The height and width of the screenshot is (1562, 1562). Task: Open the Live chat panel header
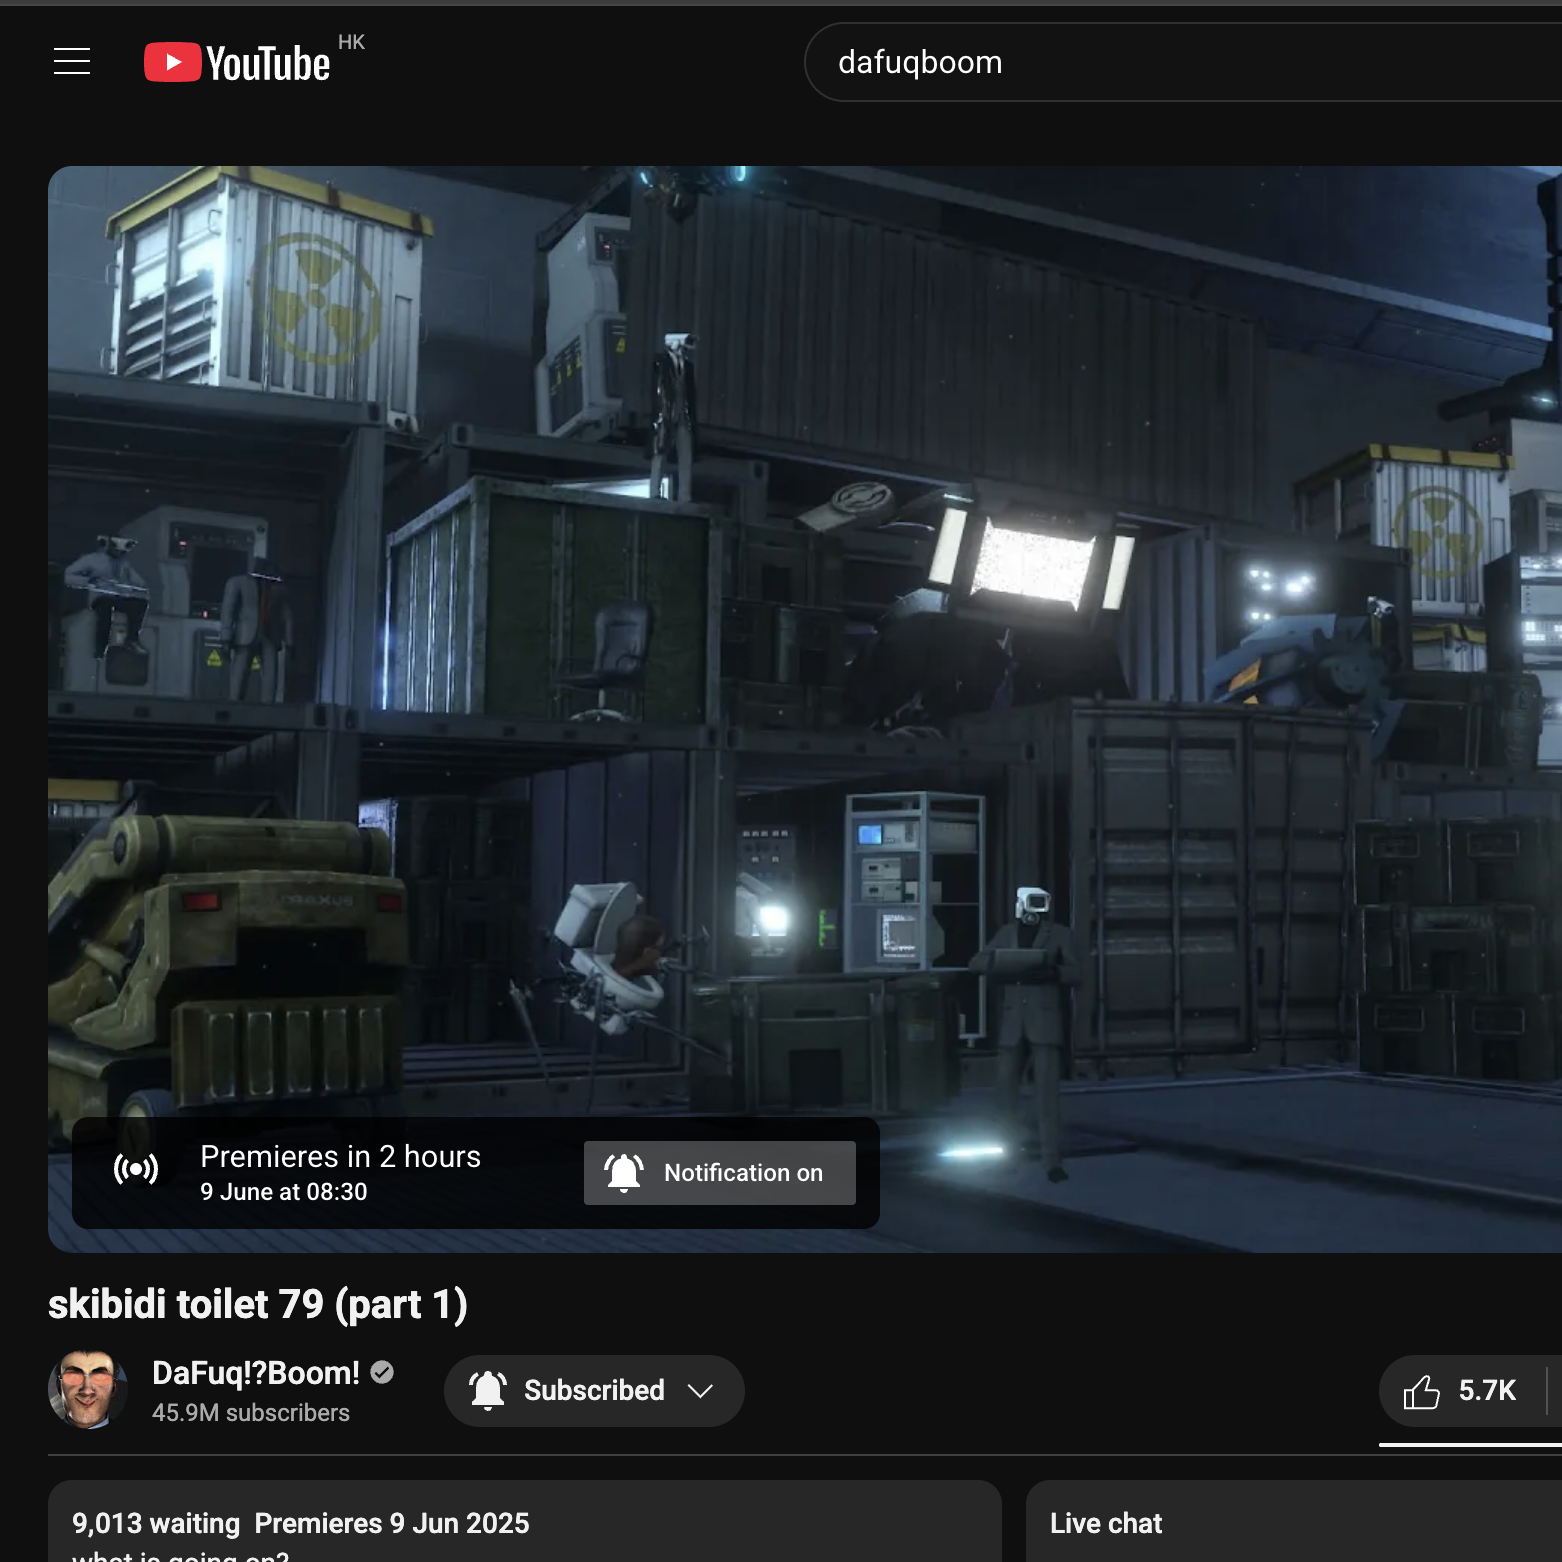[x=1106, y=1523]
